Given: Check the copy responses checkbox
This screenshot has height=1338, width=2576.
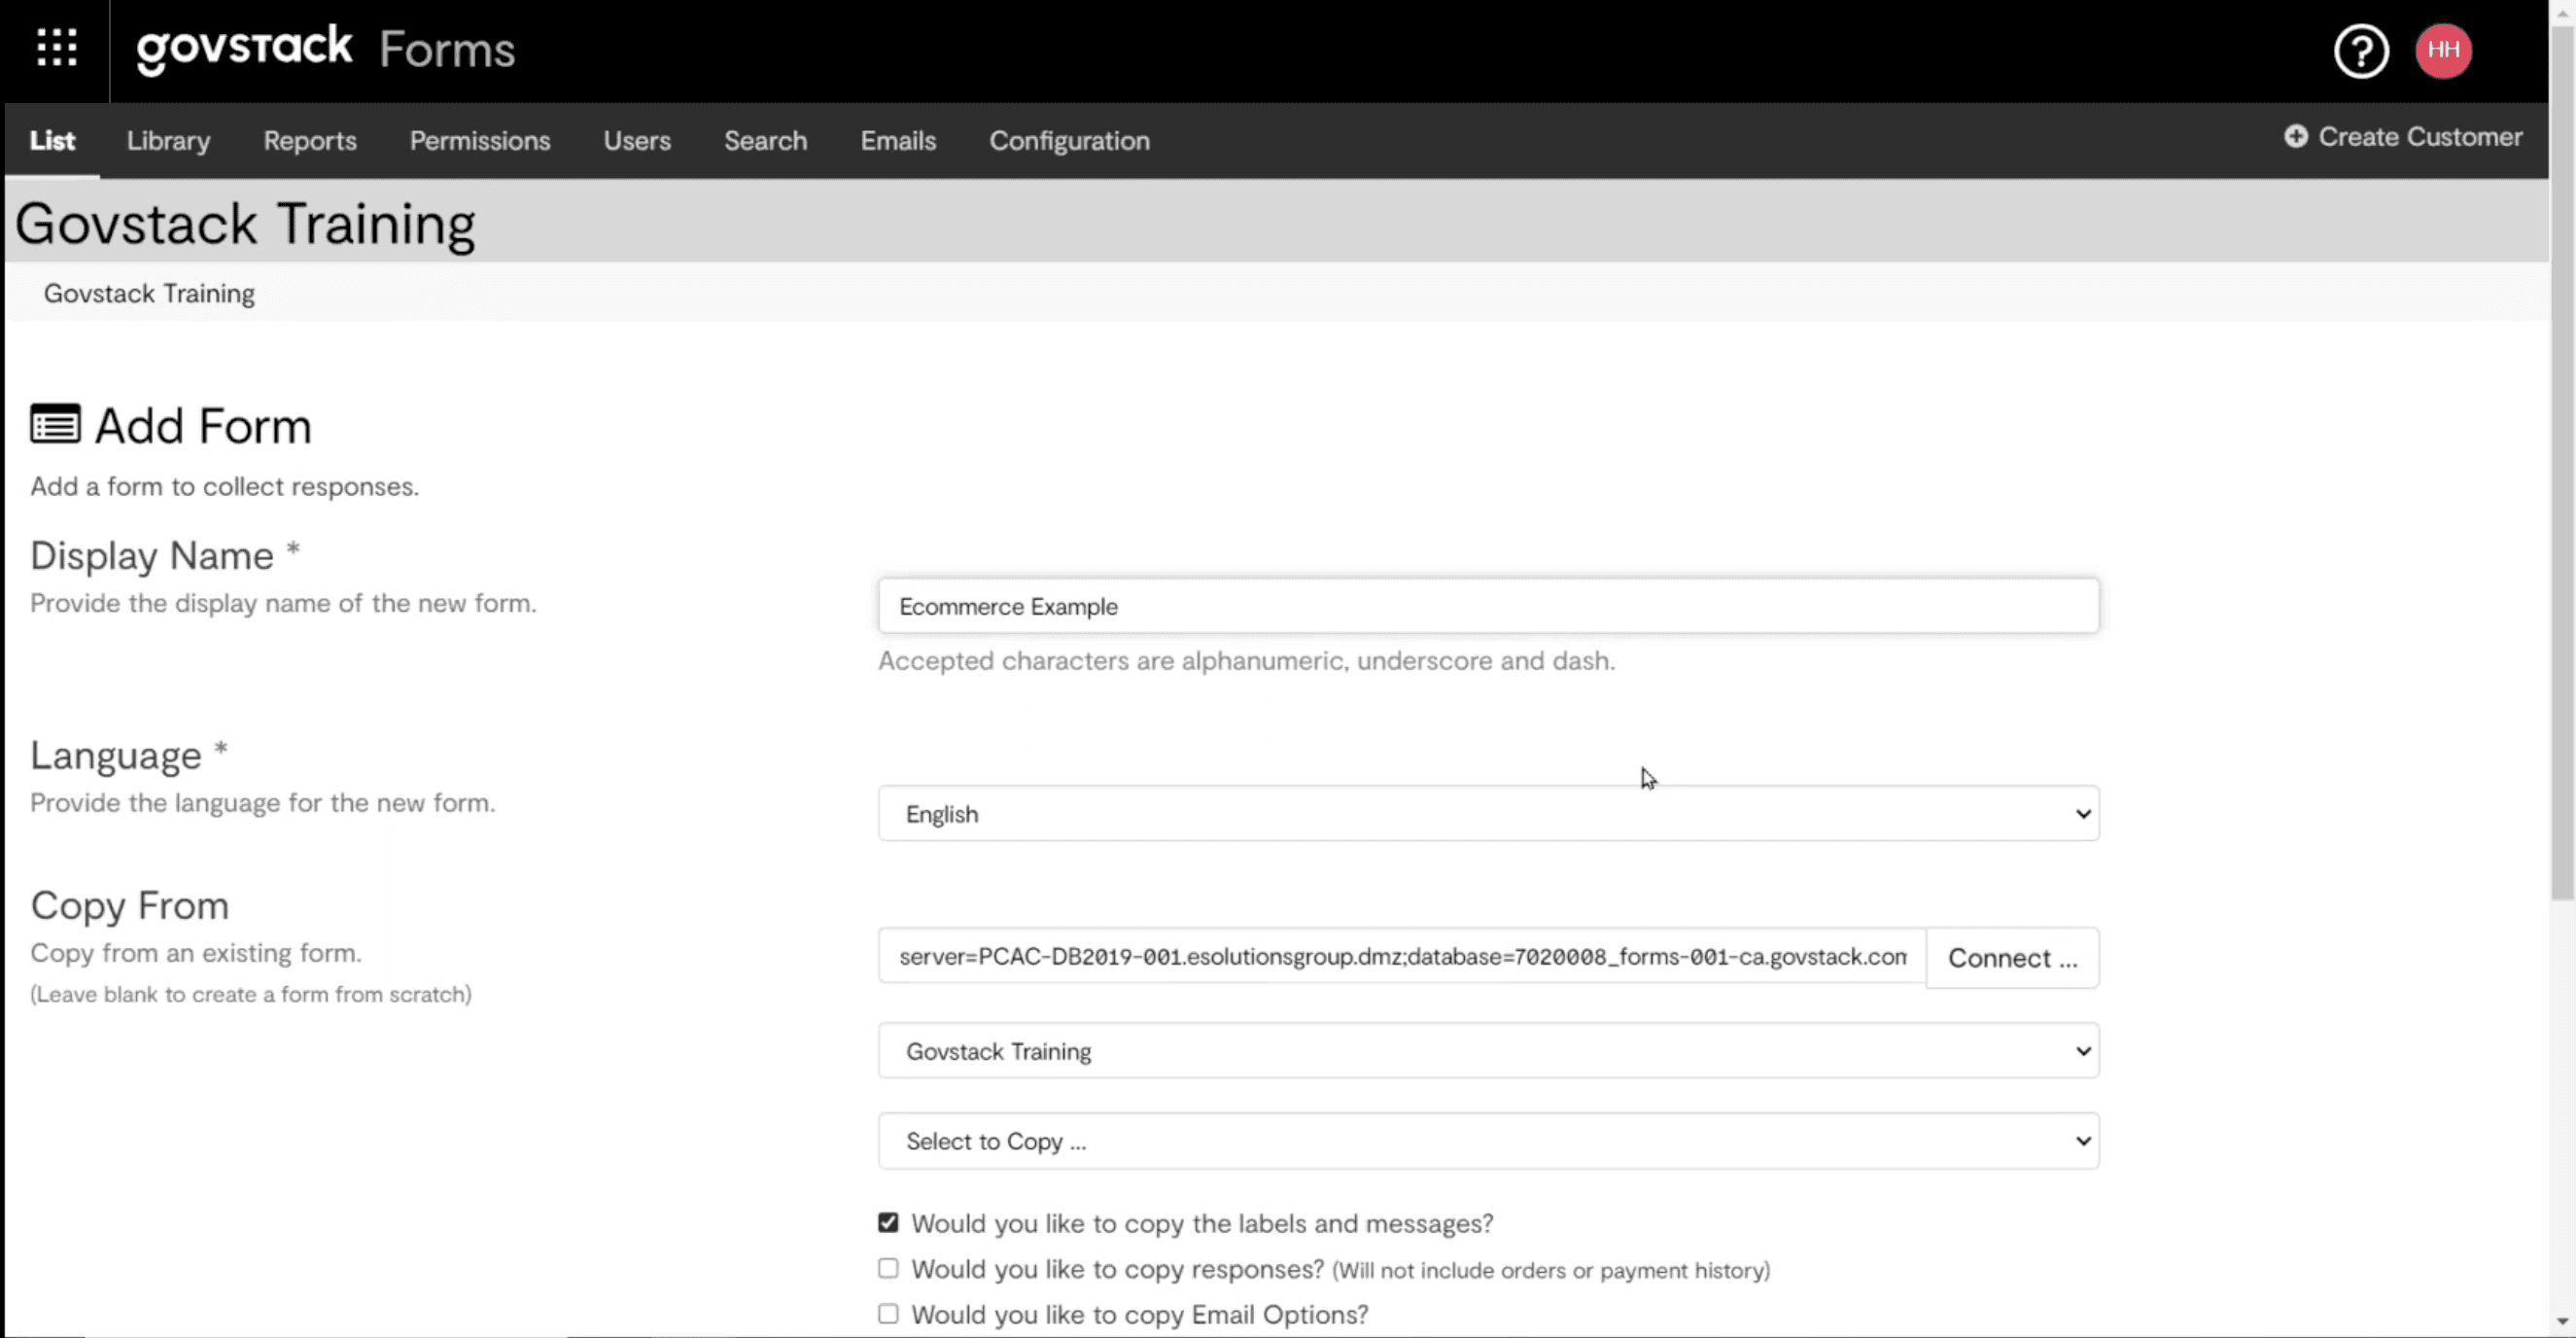Looking at the screenshot, I should (888, 1268).
